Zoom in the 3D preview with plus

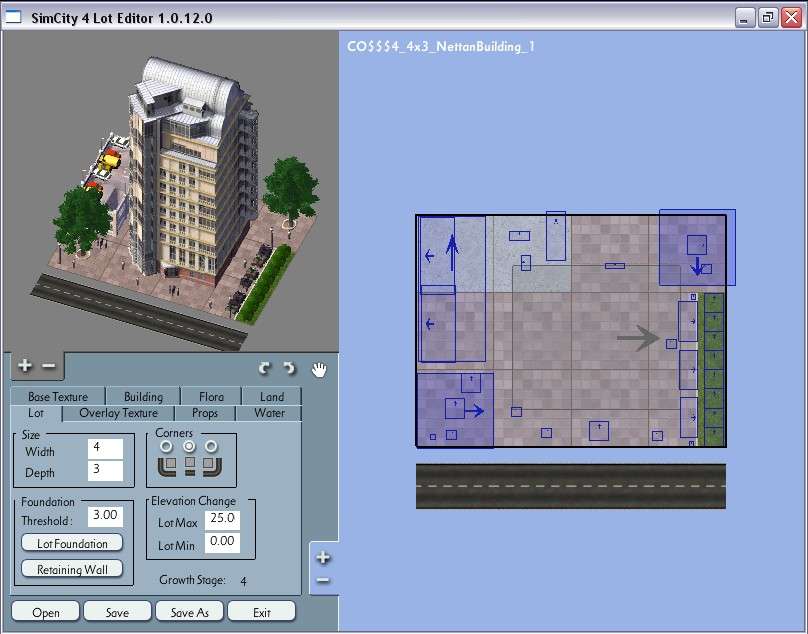pos(25,365)
